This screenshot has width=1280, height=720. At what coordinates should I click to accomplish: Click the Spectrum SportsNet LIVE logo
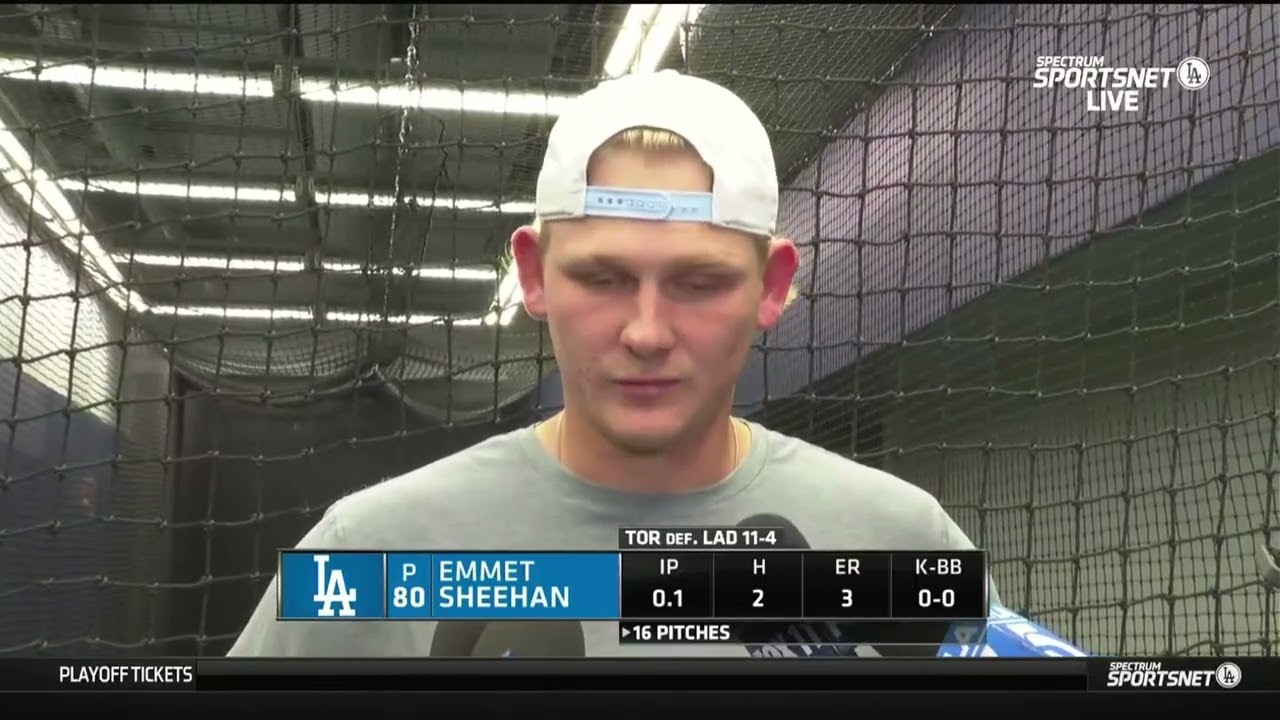1121,83
